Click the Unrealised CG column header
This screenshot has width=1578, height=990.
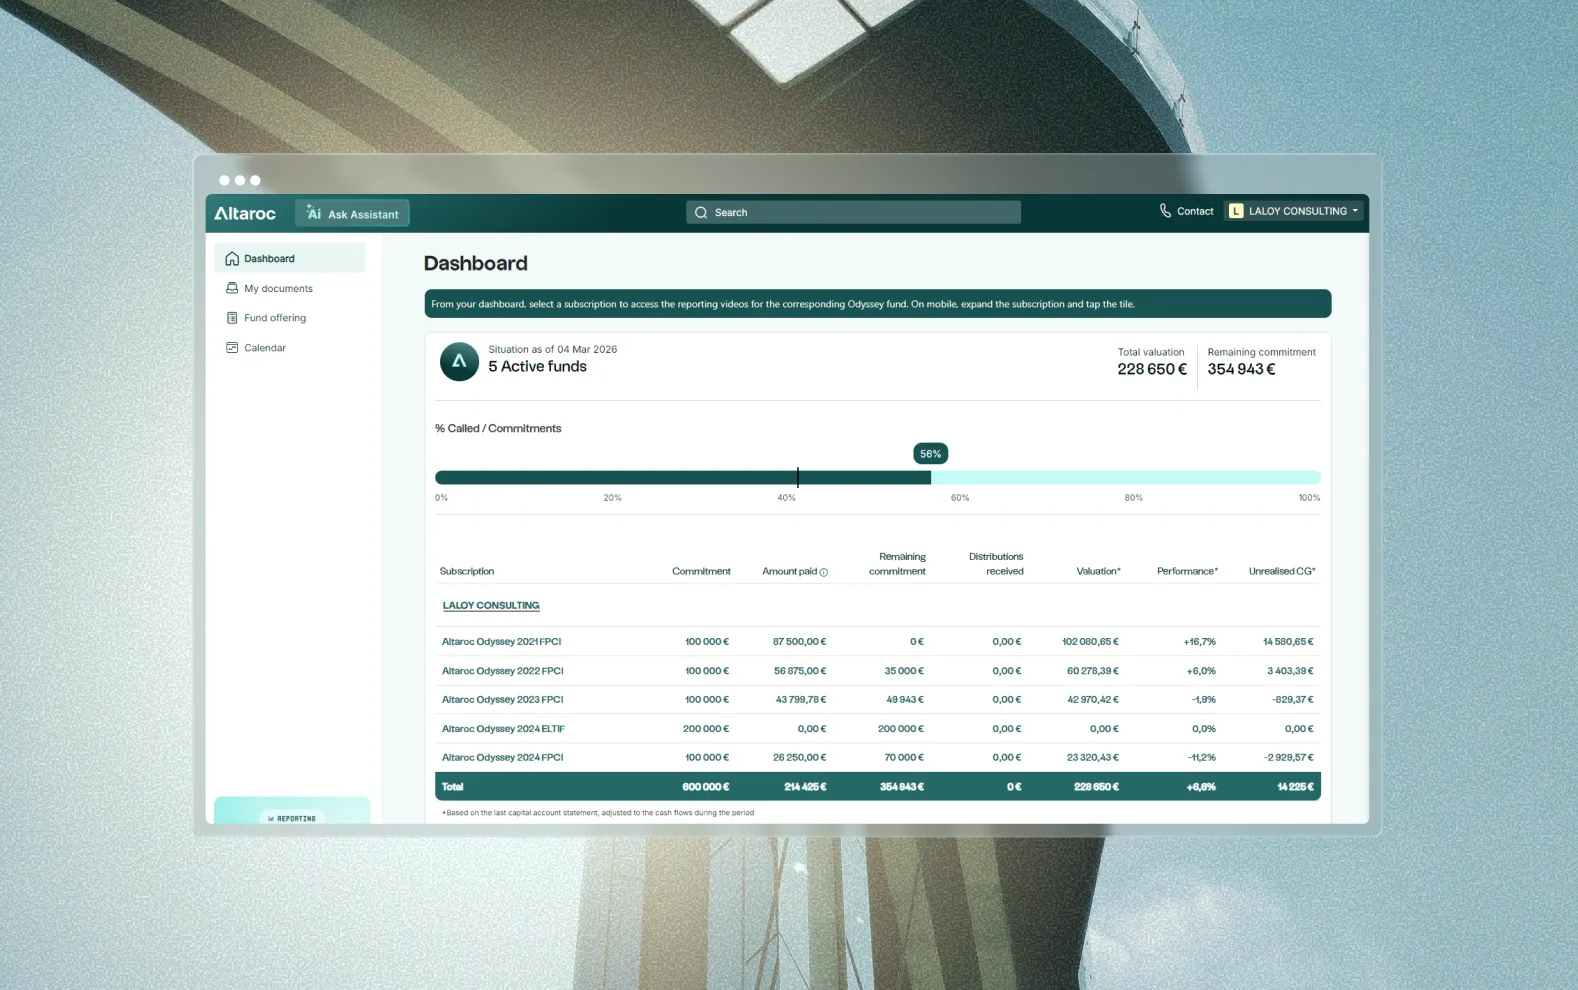click(x=1282, y=571)
